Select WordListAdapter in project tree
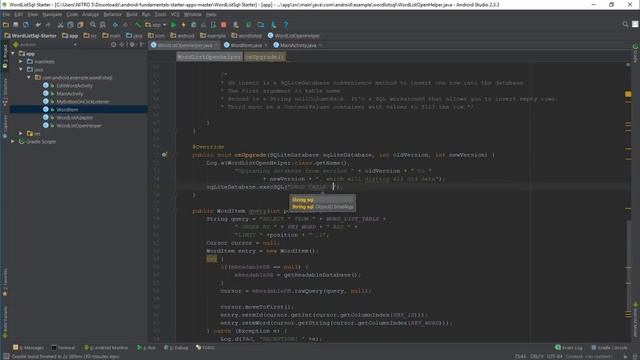 pos(74,118)
